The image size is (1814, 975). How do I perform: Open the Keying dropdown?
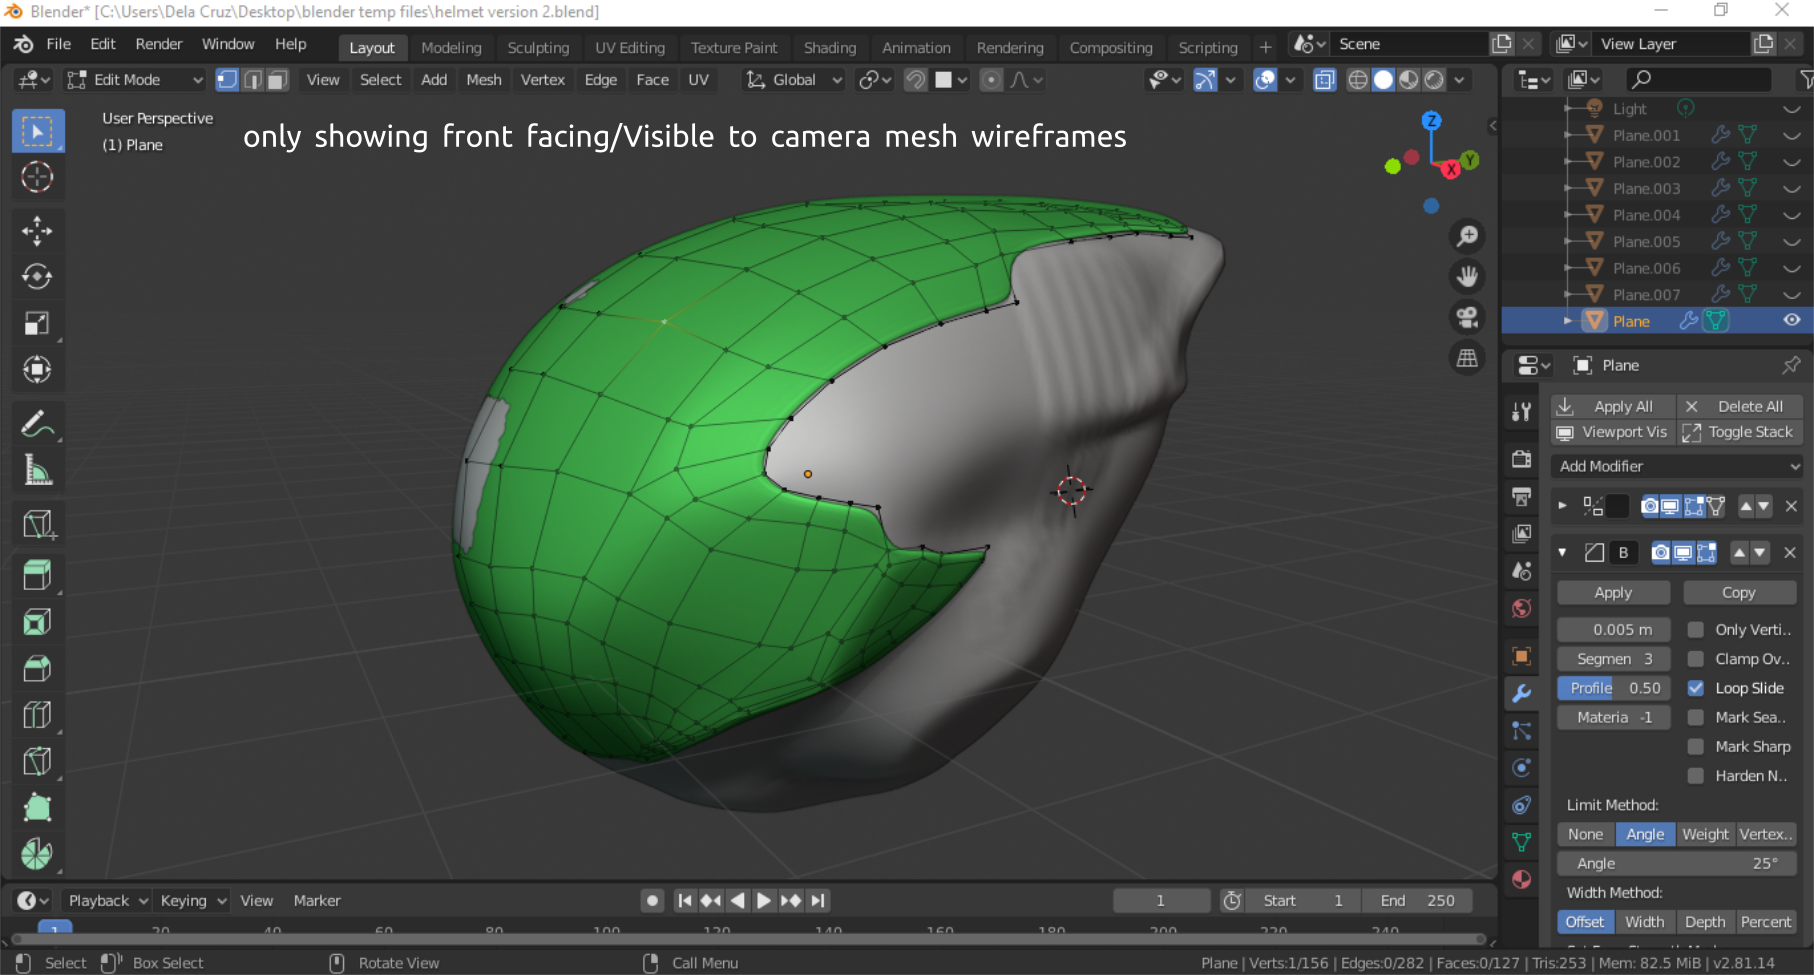[x=193, y=900]
